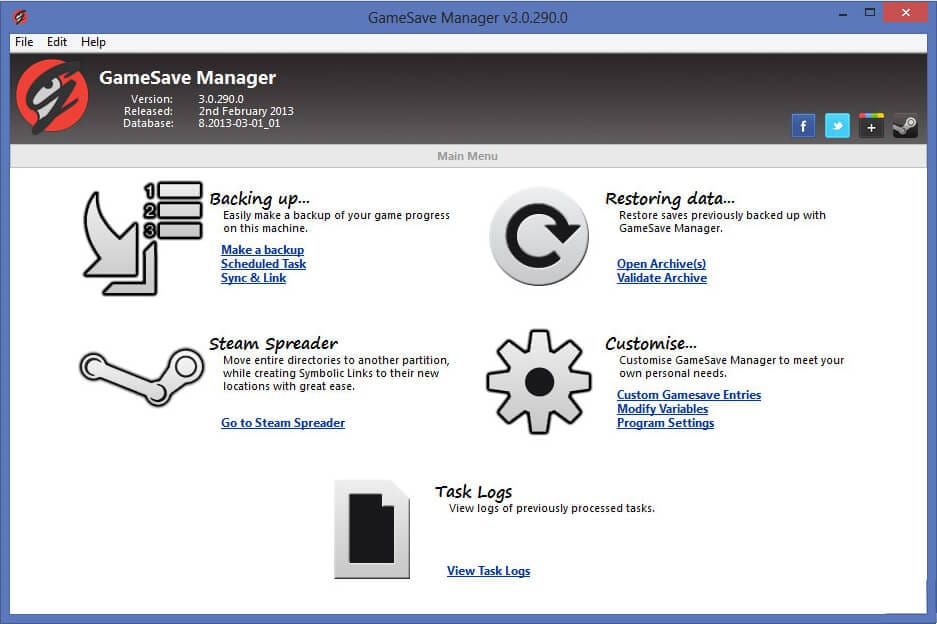This screenshot has width=937, height=624.
Task: Select the GameSave Manager logo badge
Action: [x=52, y=97]
